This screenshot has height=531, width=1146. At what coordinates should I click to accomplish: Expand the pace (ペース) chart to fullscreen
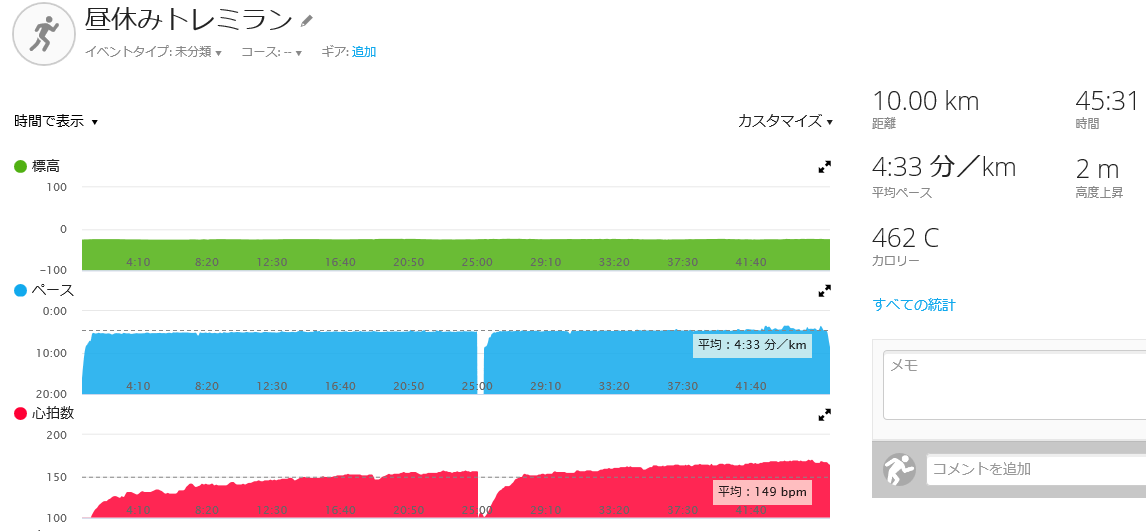point(824,291)
